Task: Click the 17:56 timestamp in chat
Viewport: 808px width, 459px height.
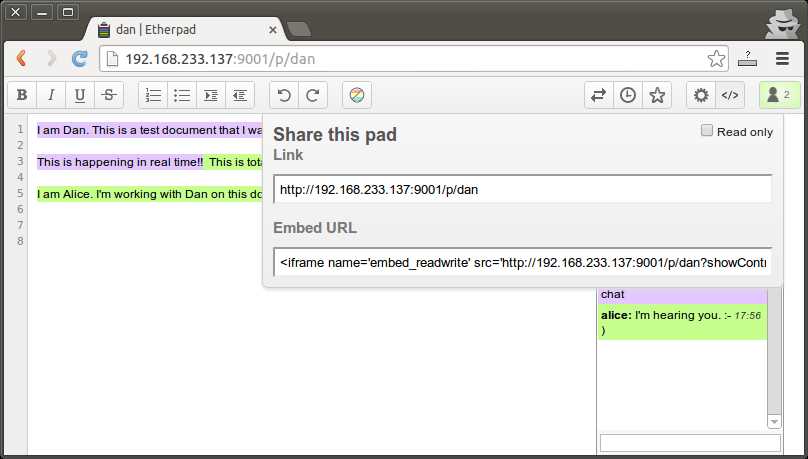Action: [x=747, y=315]
